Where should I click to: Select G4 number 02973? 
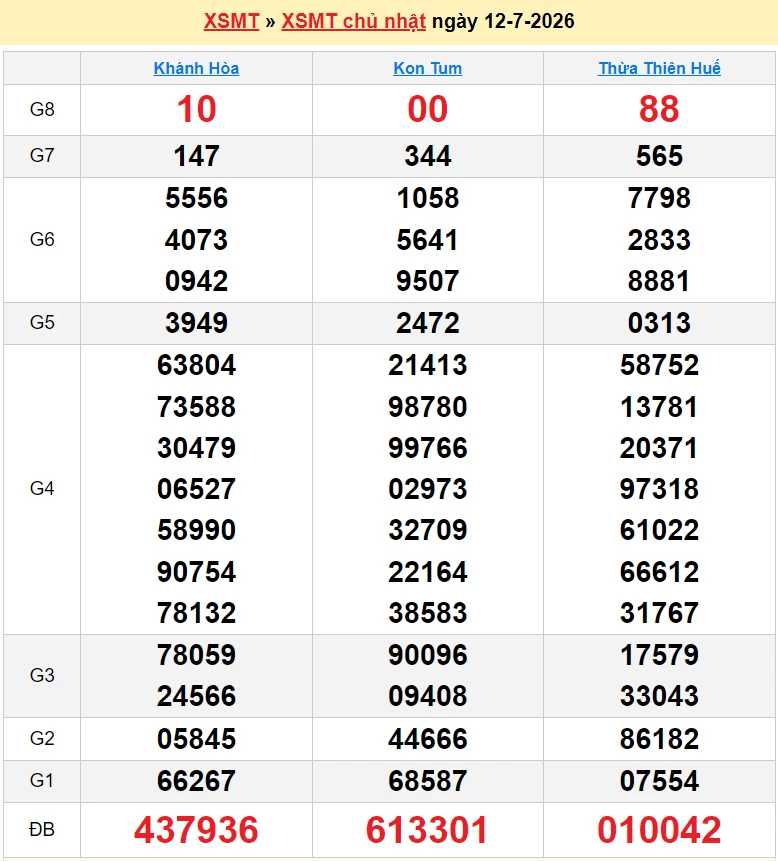point(428,489)
